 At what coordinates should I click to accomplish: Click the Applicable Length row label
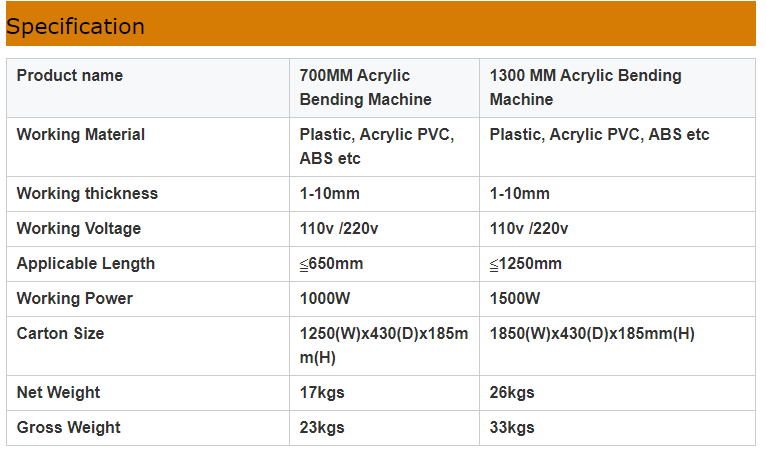[x=86, y=264]
